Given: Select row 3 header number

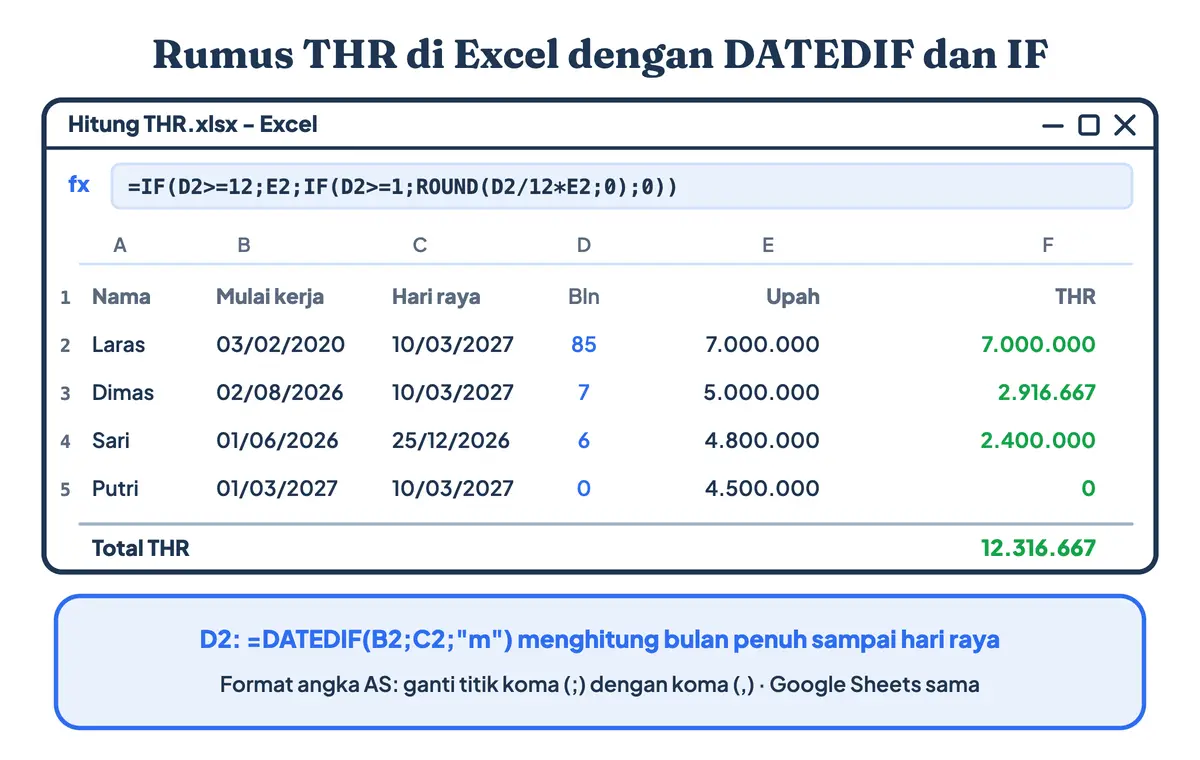Looking at the screenshot, I should pyautogui.click(x=65, y=393).
